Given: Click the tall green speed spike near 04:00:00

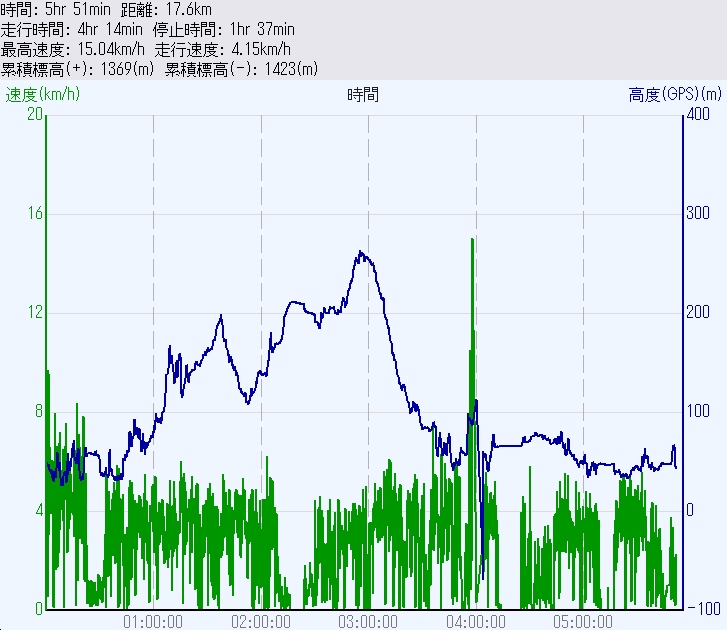Looking at the screenshot, I should 472,241.
